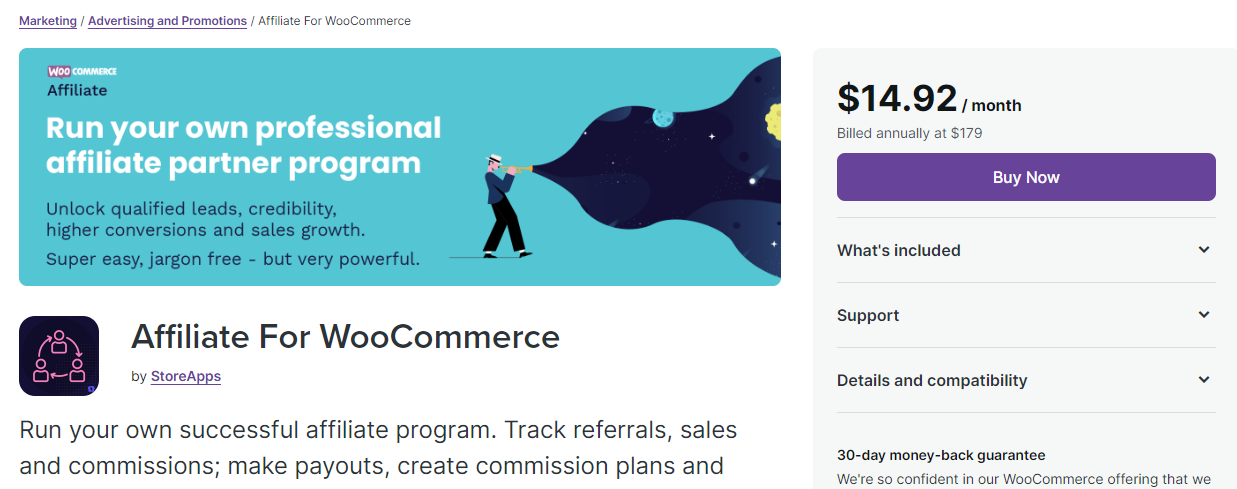The image size is (1237, 489).
Task: Click the WooCommerce Affiliate logo in banner
Action: coord(82,81)
